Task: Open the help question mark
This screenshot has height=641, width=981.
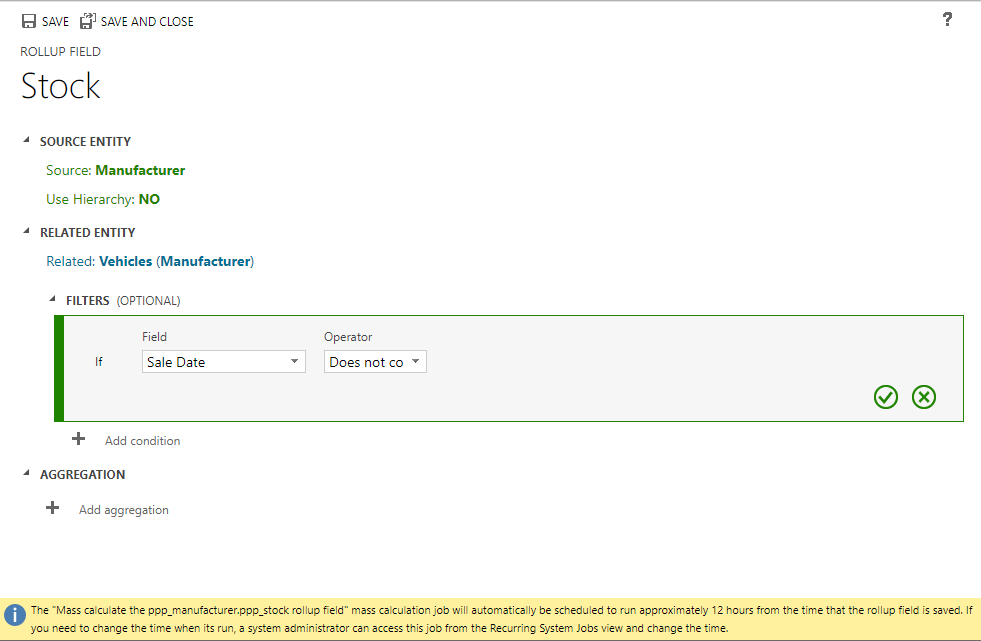Action: (x=947, y=19)
